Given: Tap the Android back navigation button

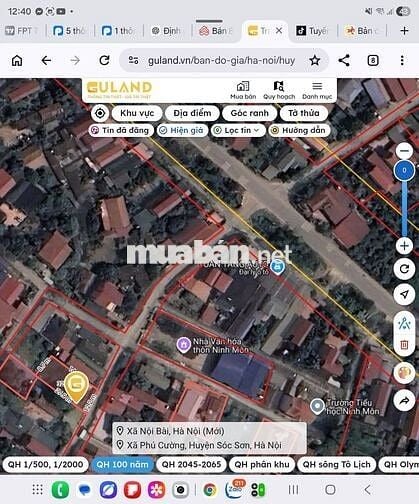Looking at the screenshot, I should pos(367,490).
